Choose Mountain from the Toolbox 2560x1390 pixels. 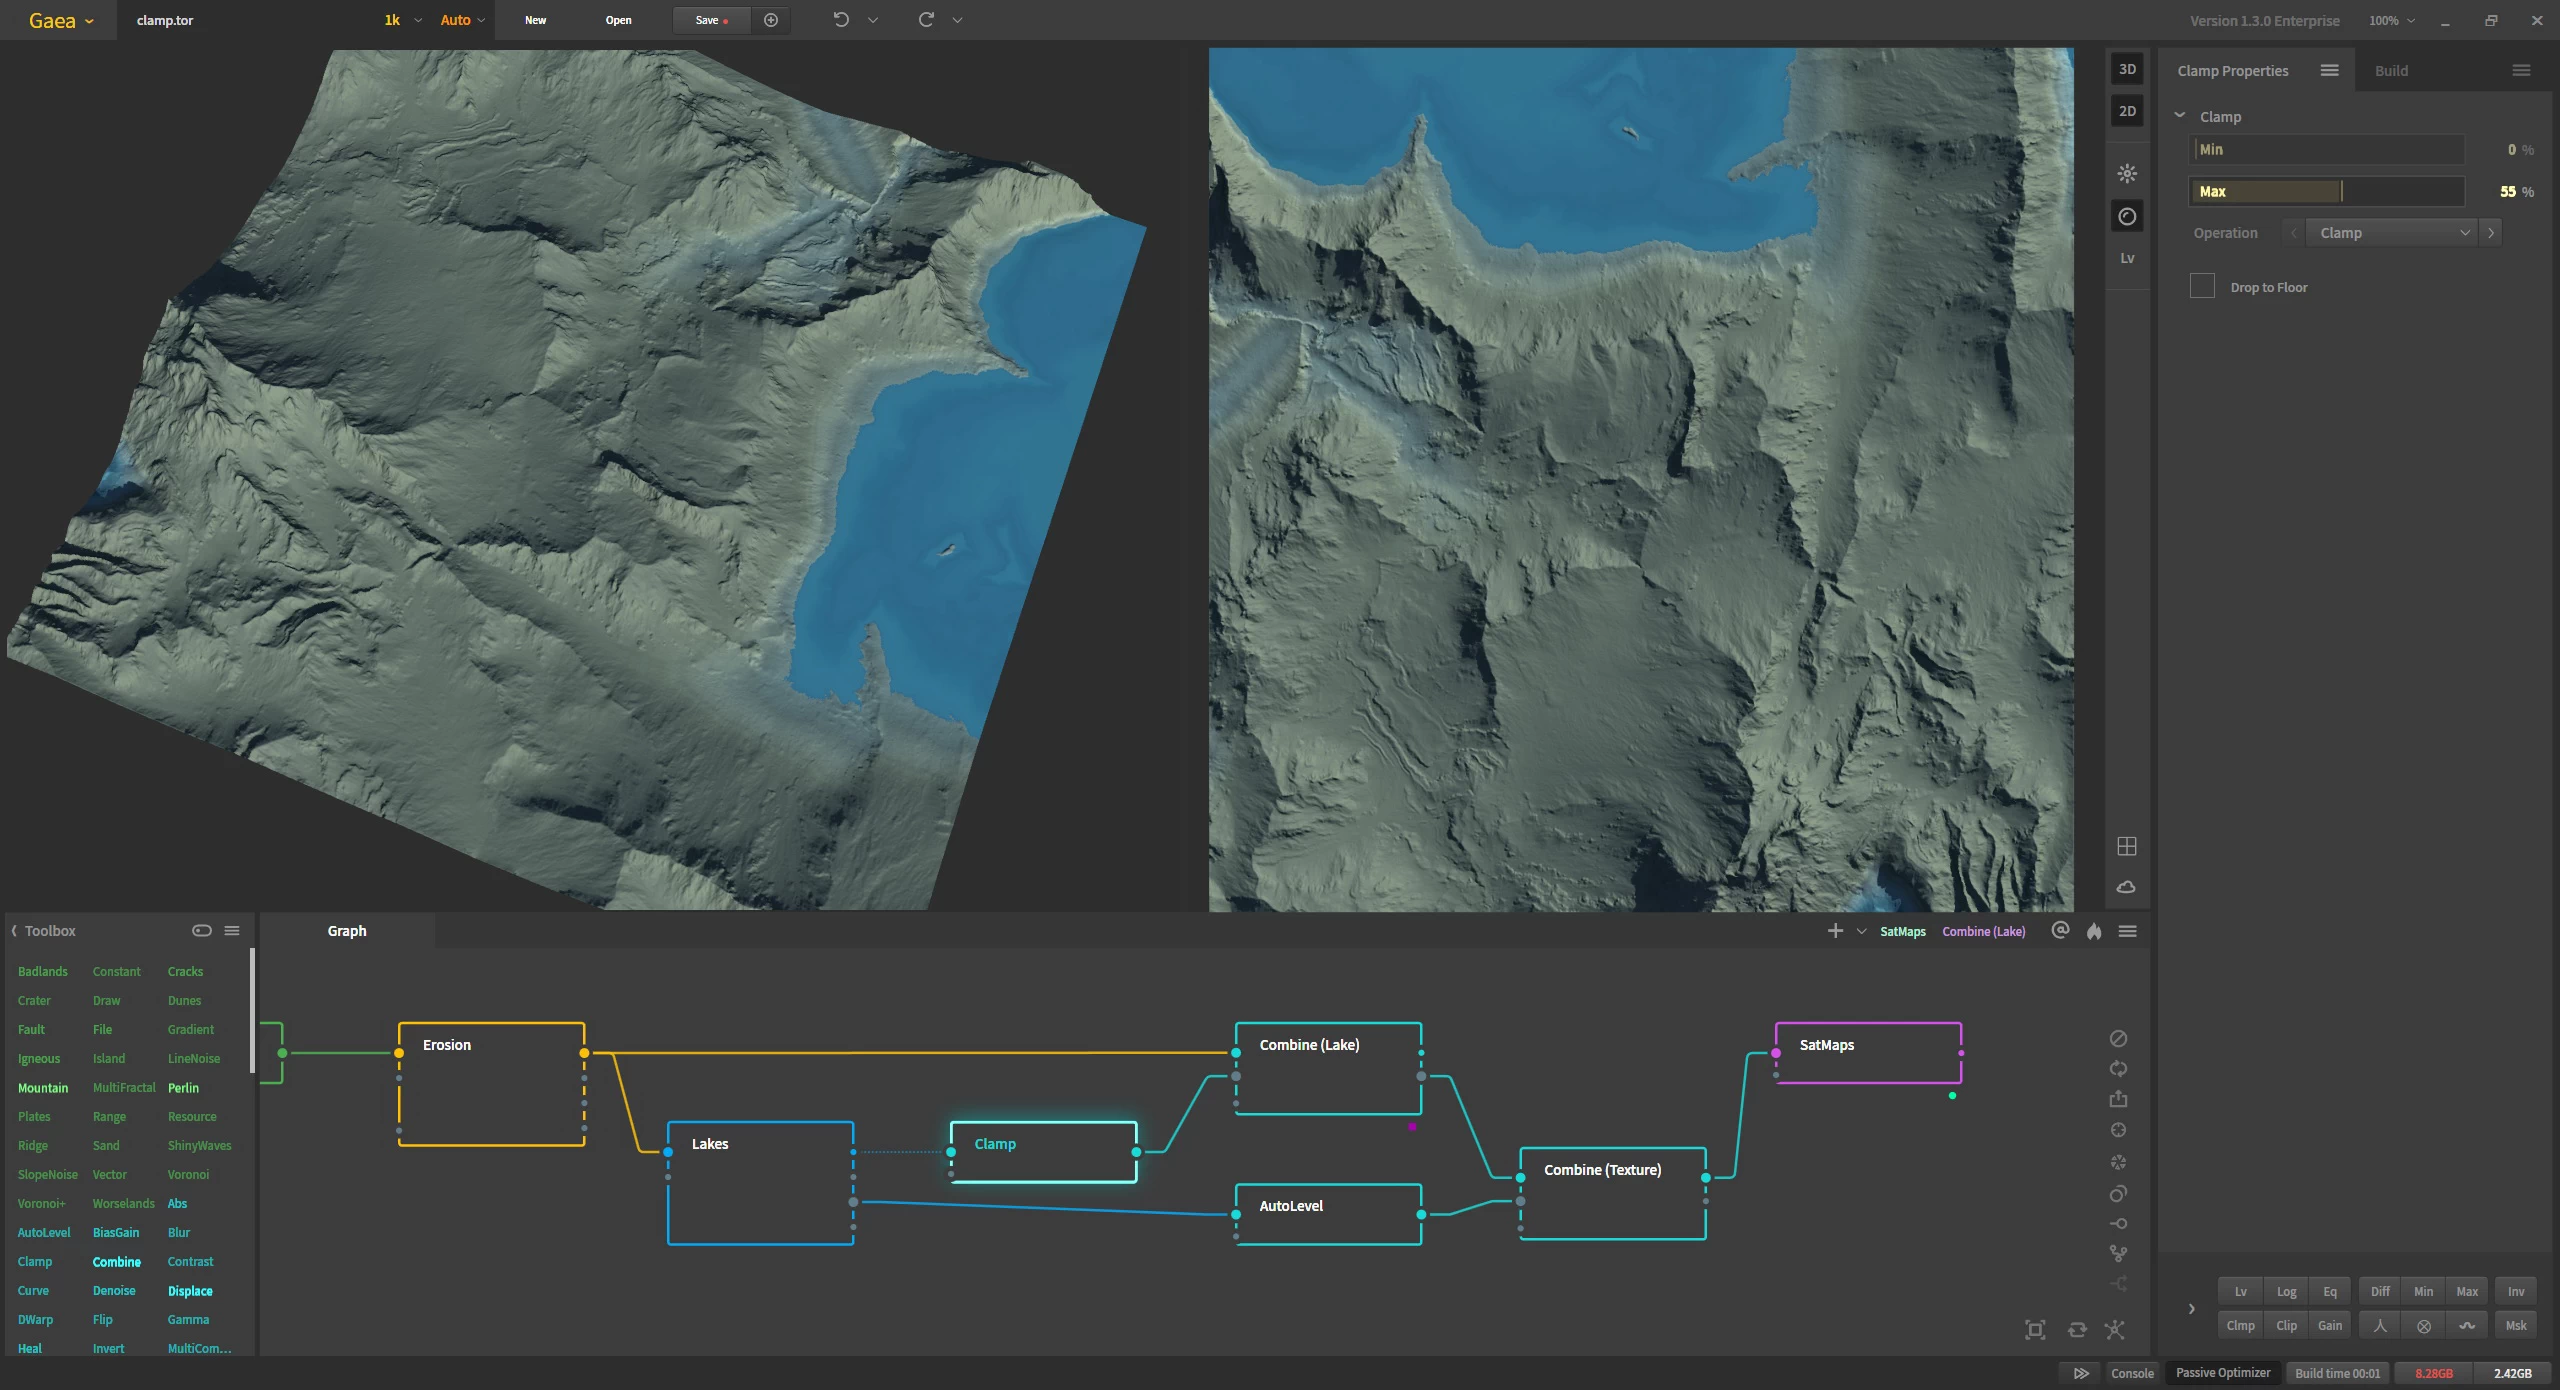[x=43, y=1088]
